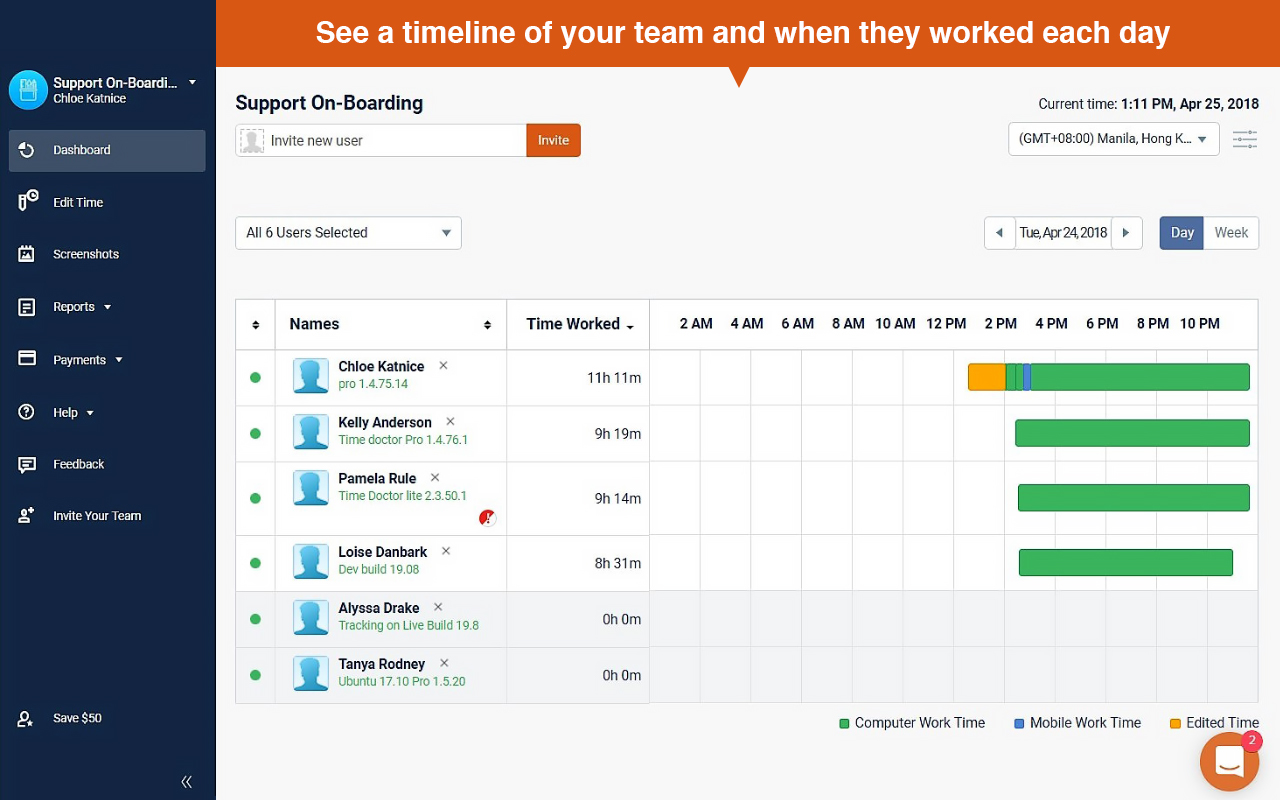Keep Day view selected in the toggle
The height and width of the screenshot is (800, 1280).
(x=1181, y=232)
